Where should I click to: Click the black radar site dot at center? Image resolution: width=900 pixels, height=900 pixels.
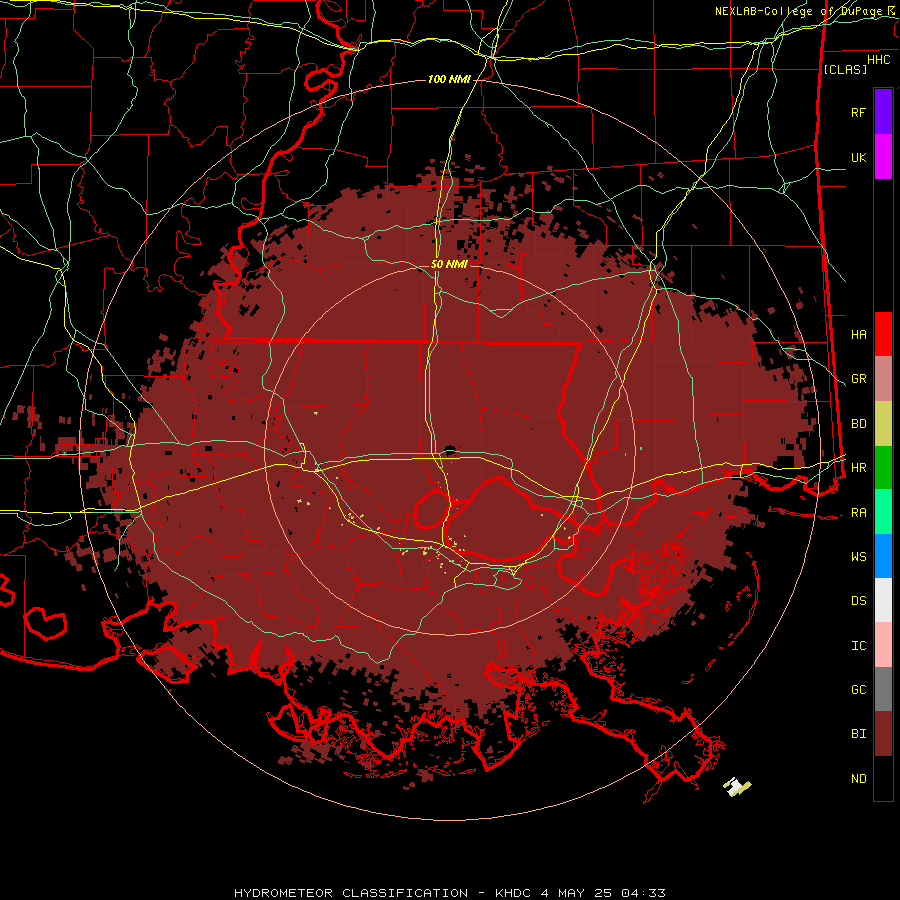pos(449,449)
